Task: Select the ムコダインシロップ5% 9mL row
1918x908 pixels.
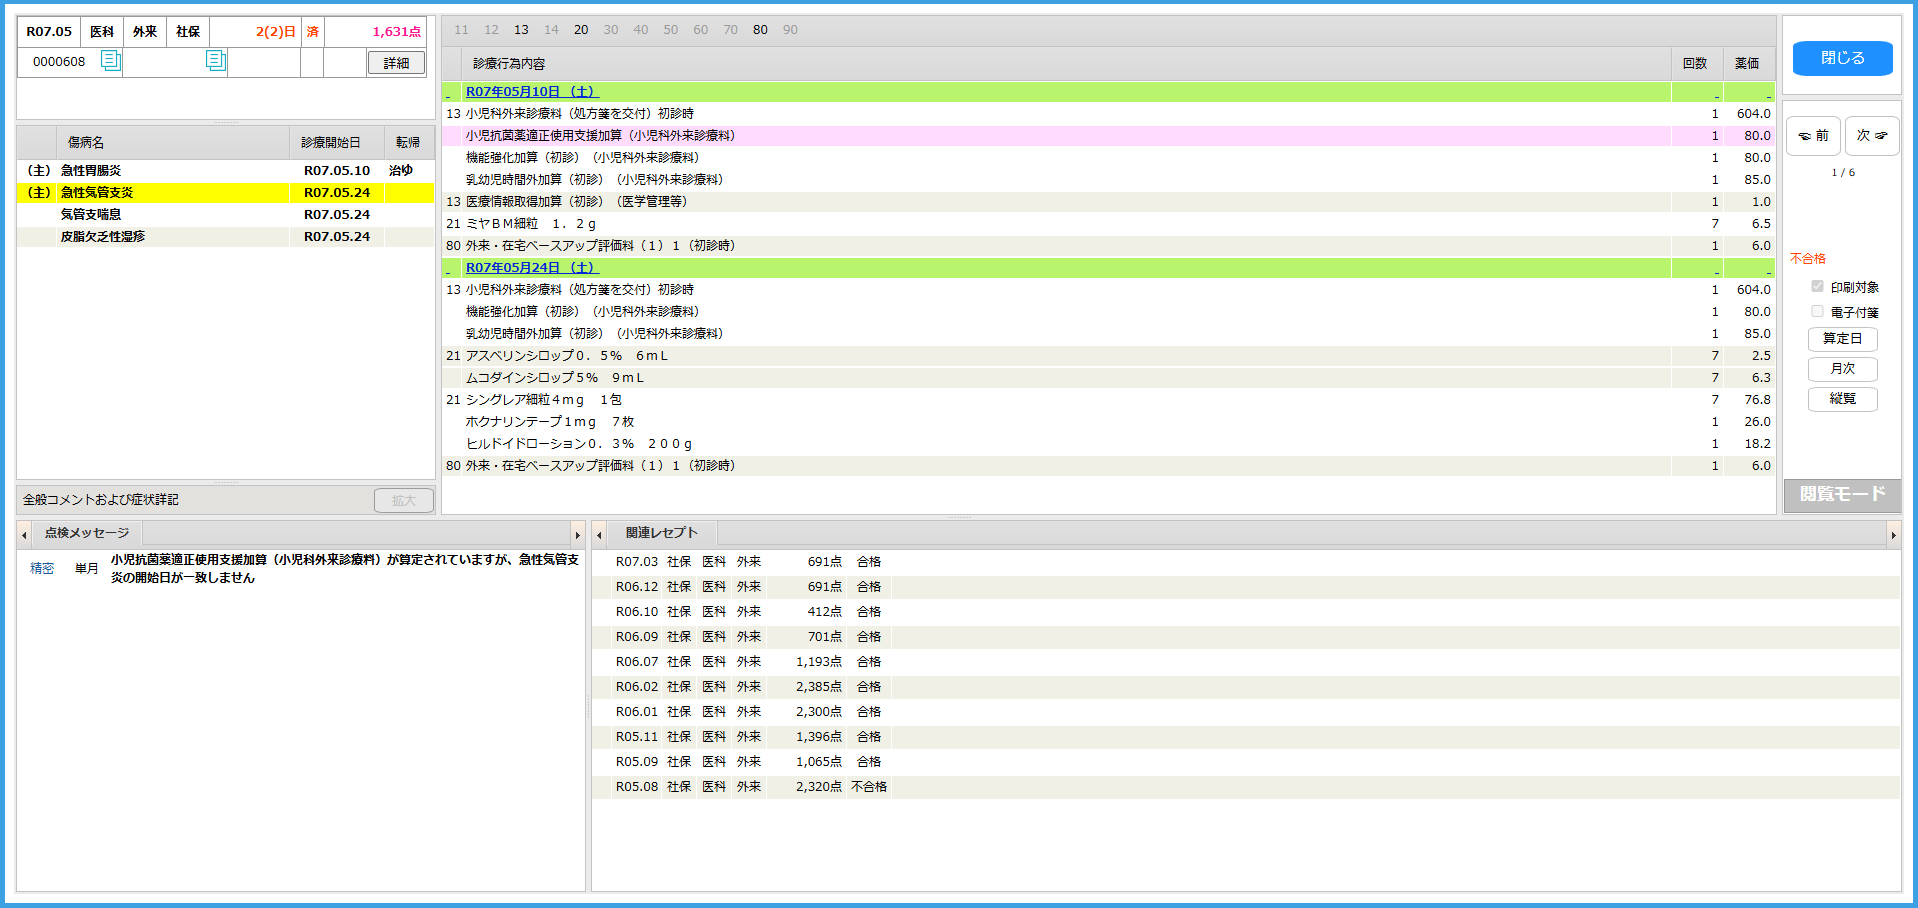Action: point(1108,378)
